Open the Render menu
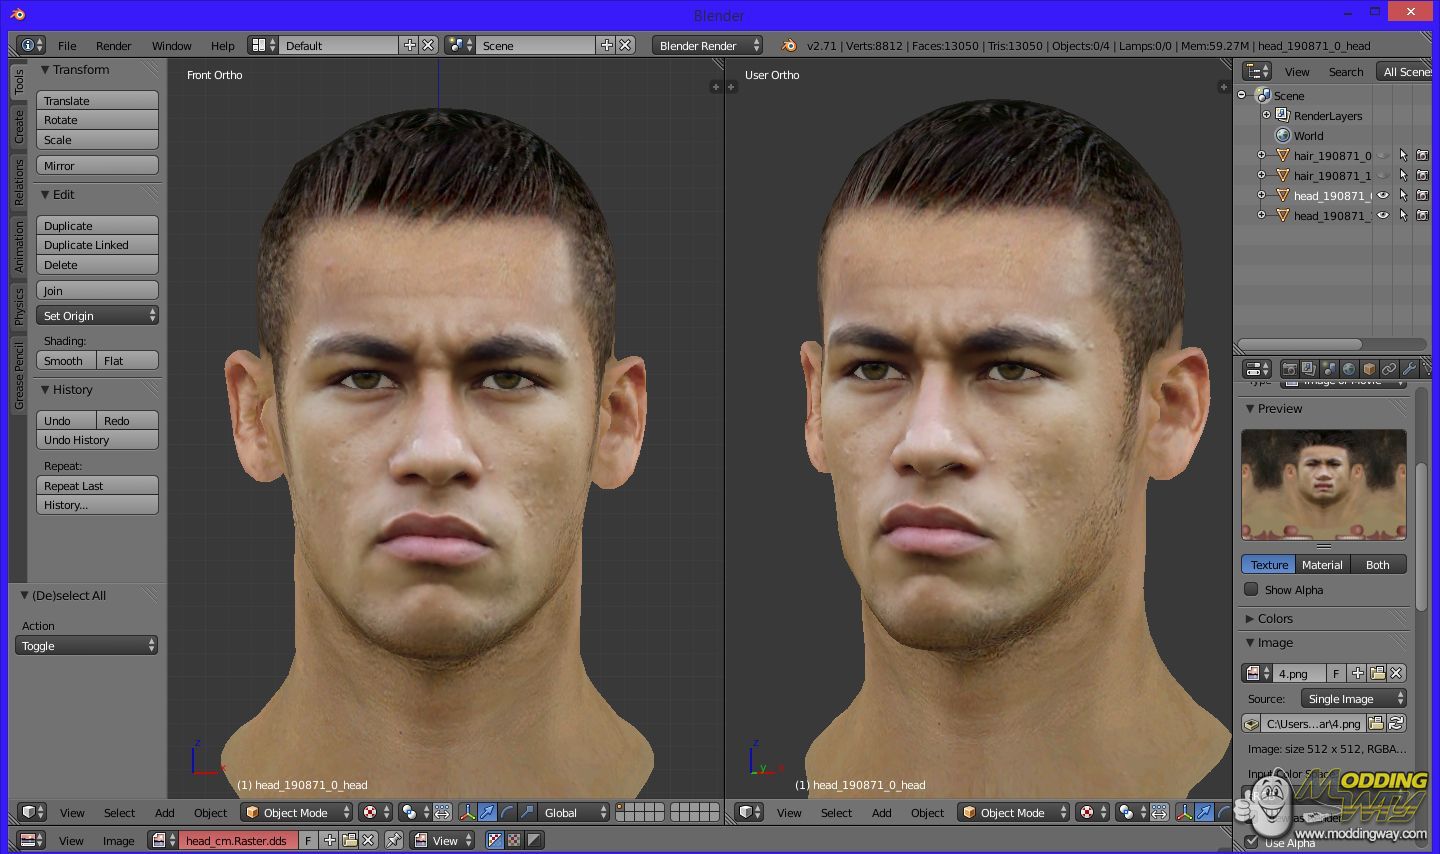This screenshot has width=1440, height=854. [x=113, y=45]
